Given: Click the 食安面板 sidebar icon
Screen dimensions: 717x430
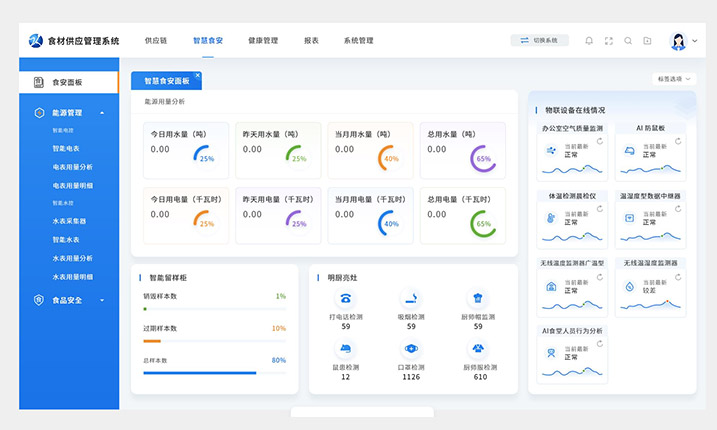Looking at the screenshot, I should [38, 82].
